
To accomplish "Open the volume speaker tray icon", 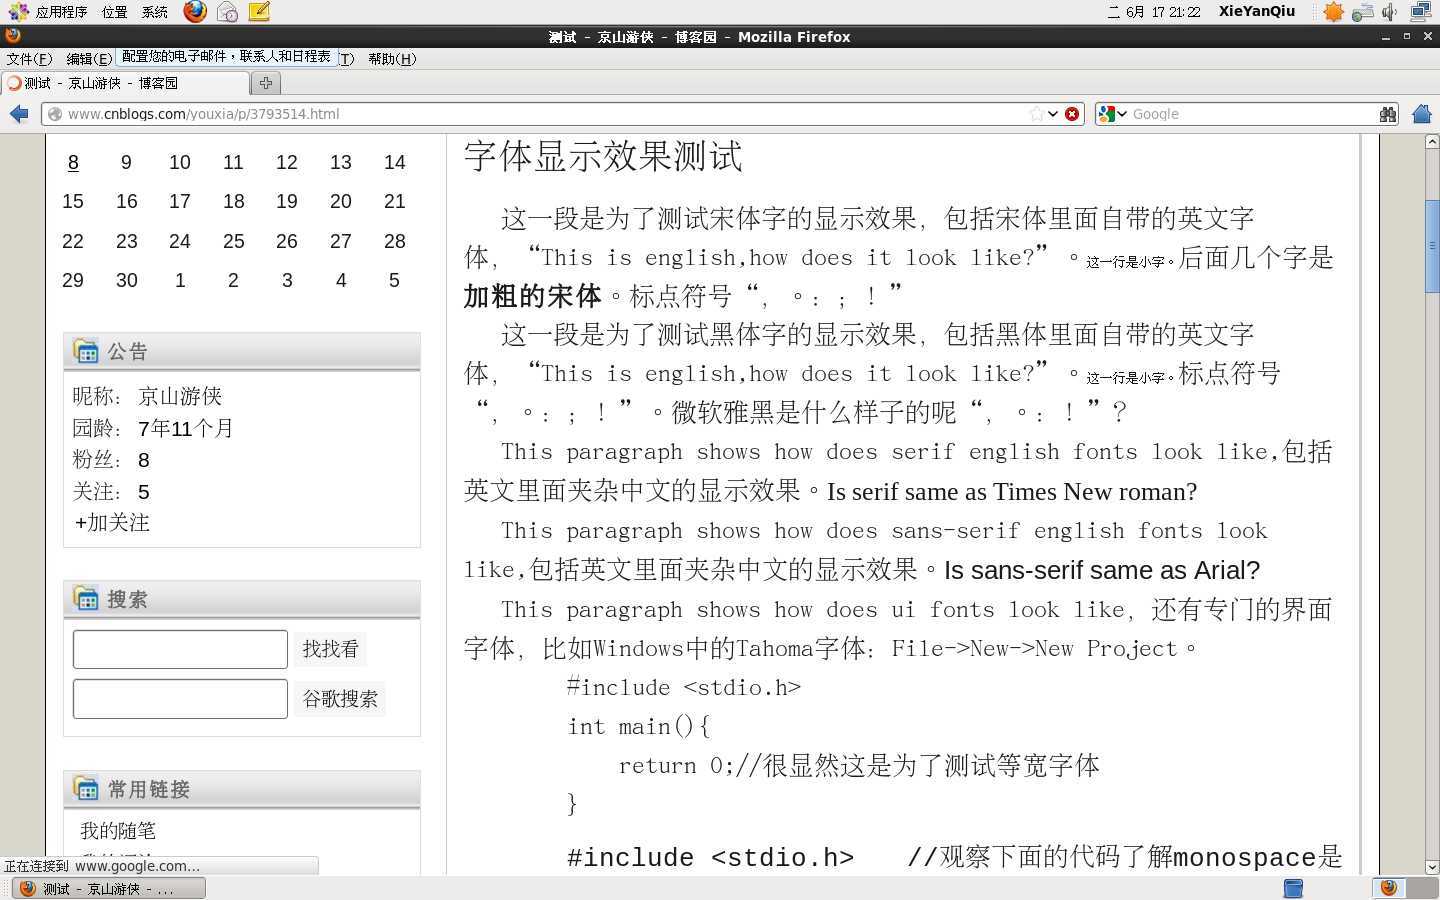I will 1390,12.
